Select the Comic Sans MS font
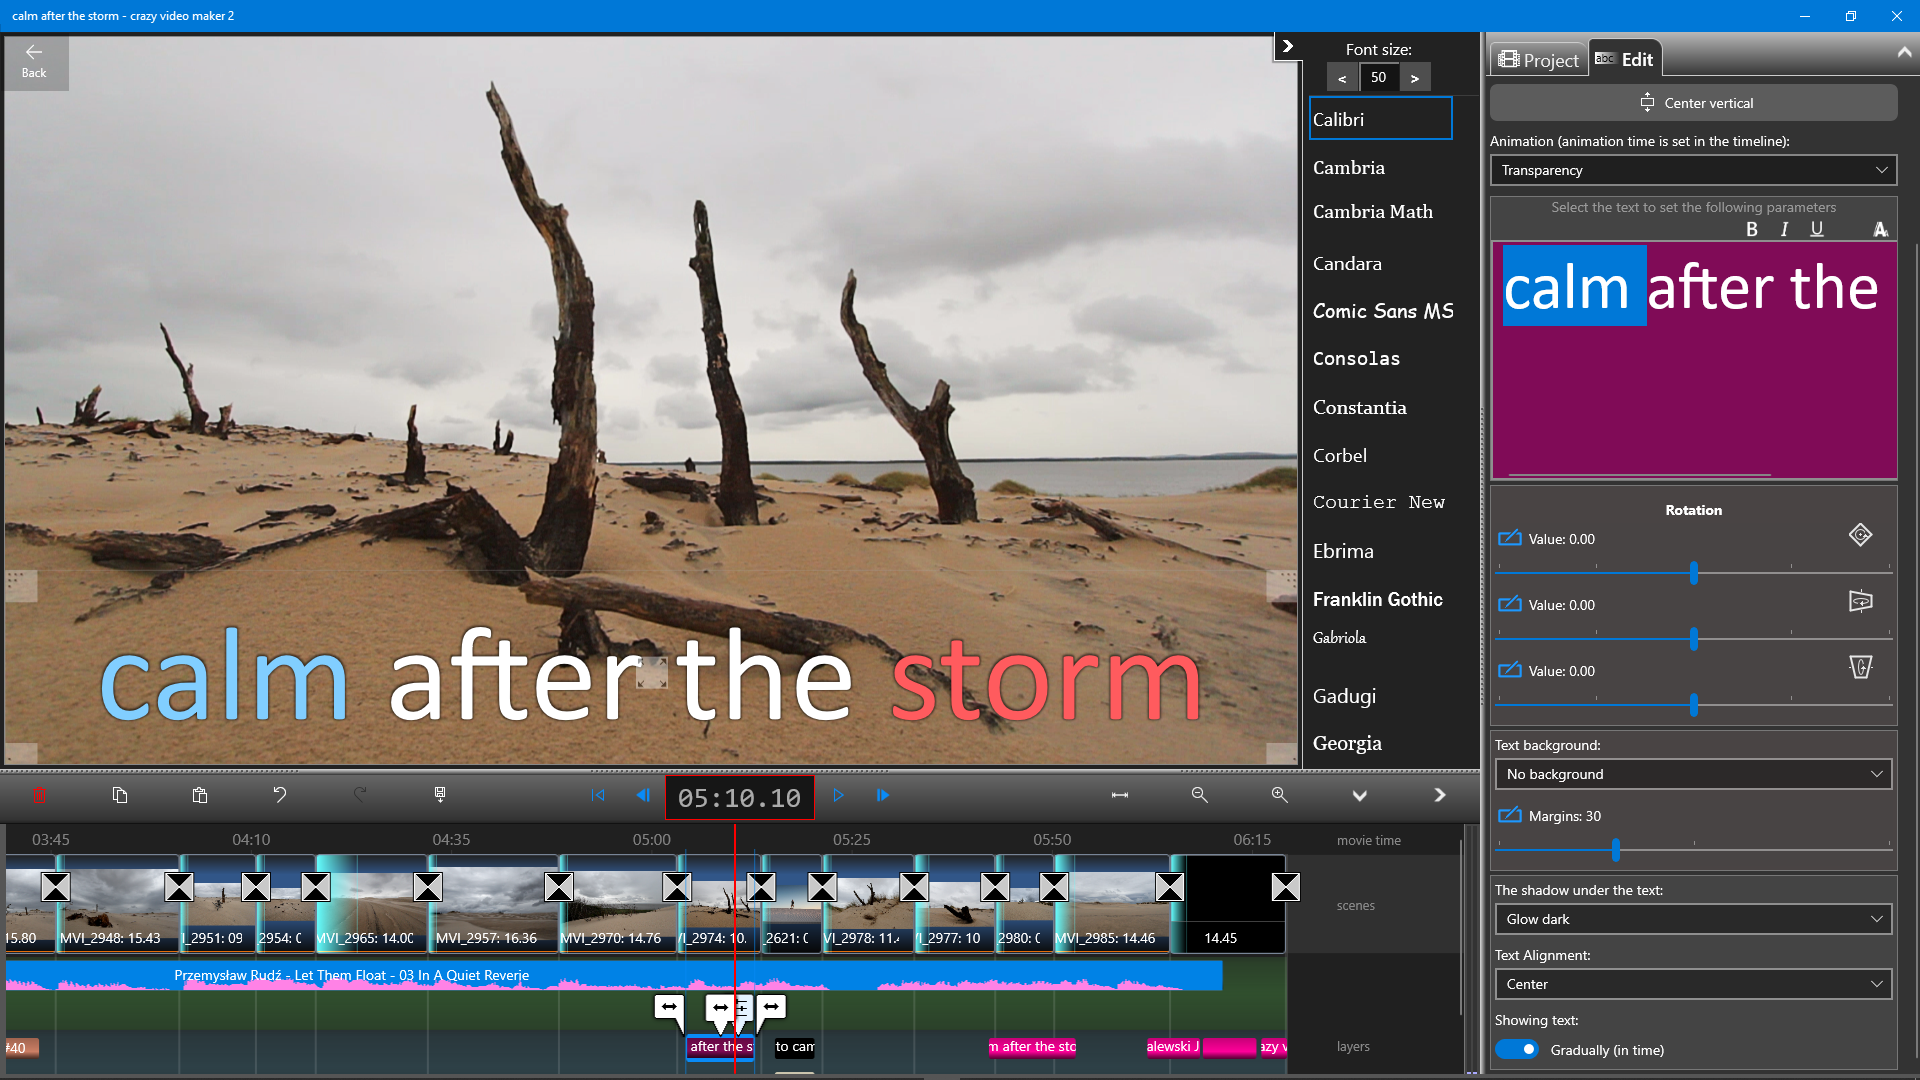1920x1080 pixels. [x=1383, y=311]
